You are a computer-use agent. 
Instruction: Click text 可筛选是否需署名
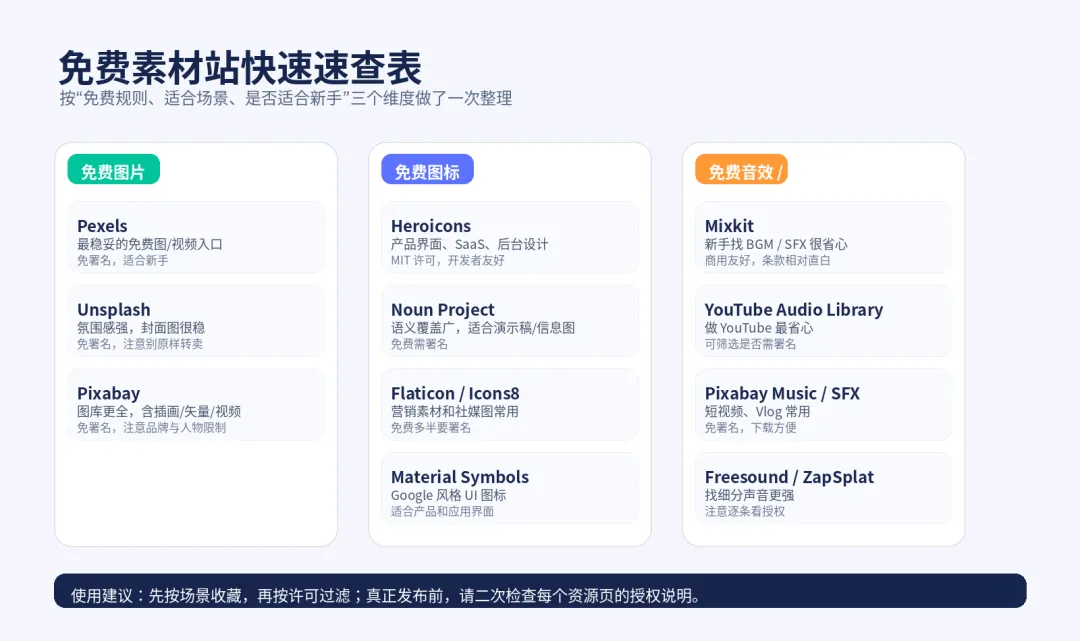tap(750, 344)
